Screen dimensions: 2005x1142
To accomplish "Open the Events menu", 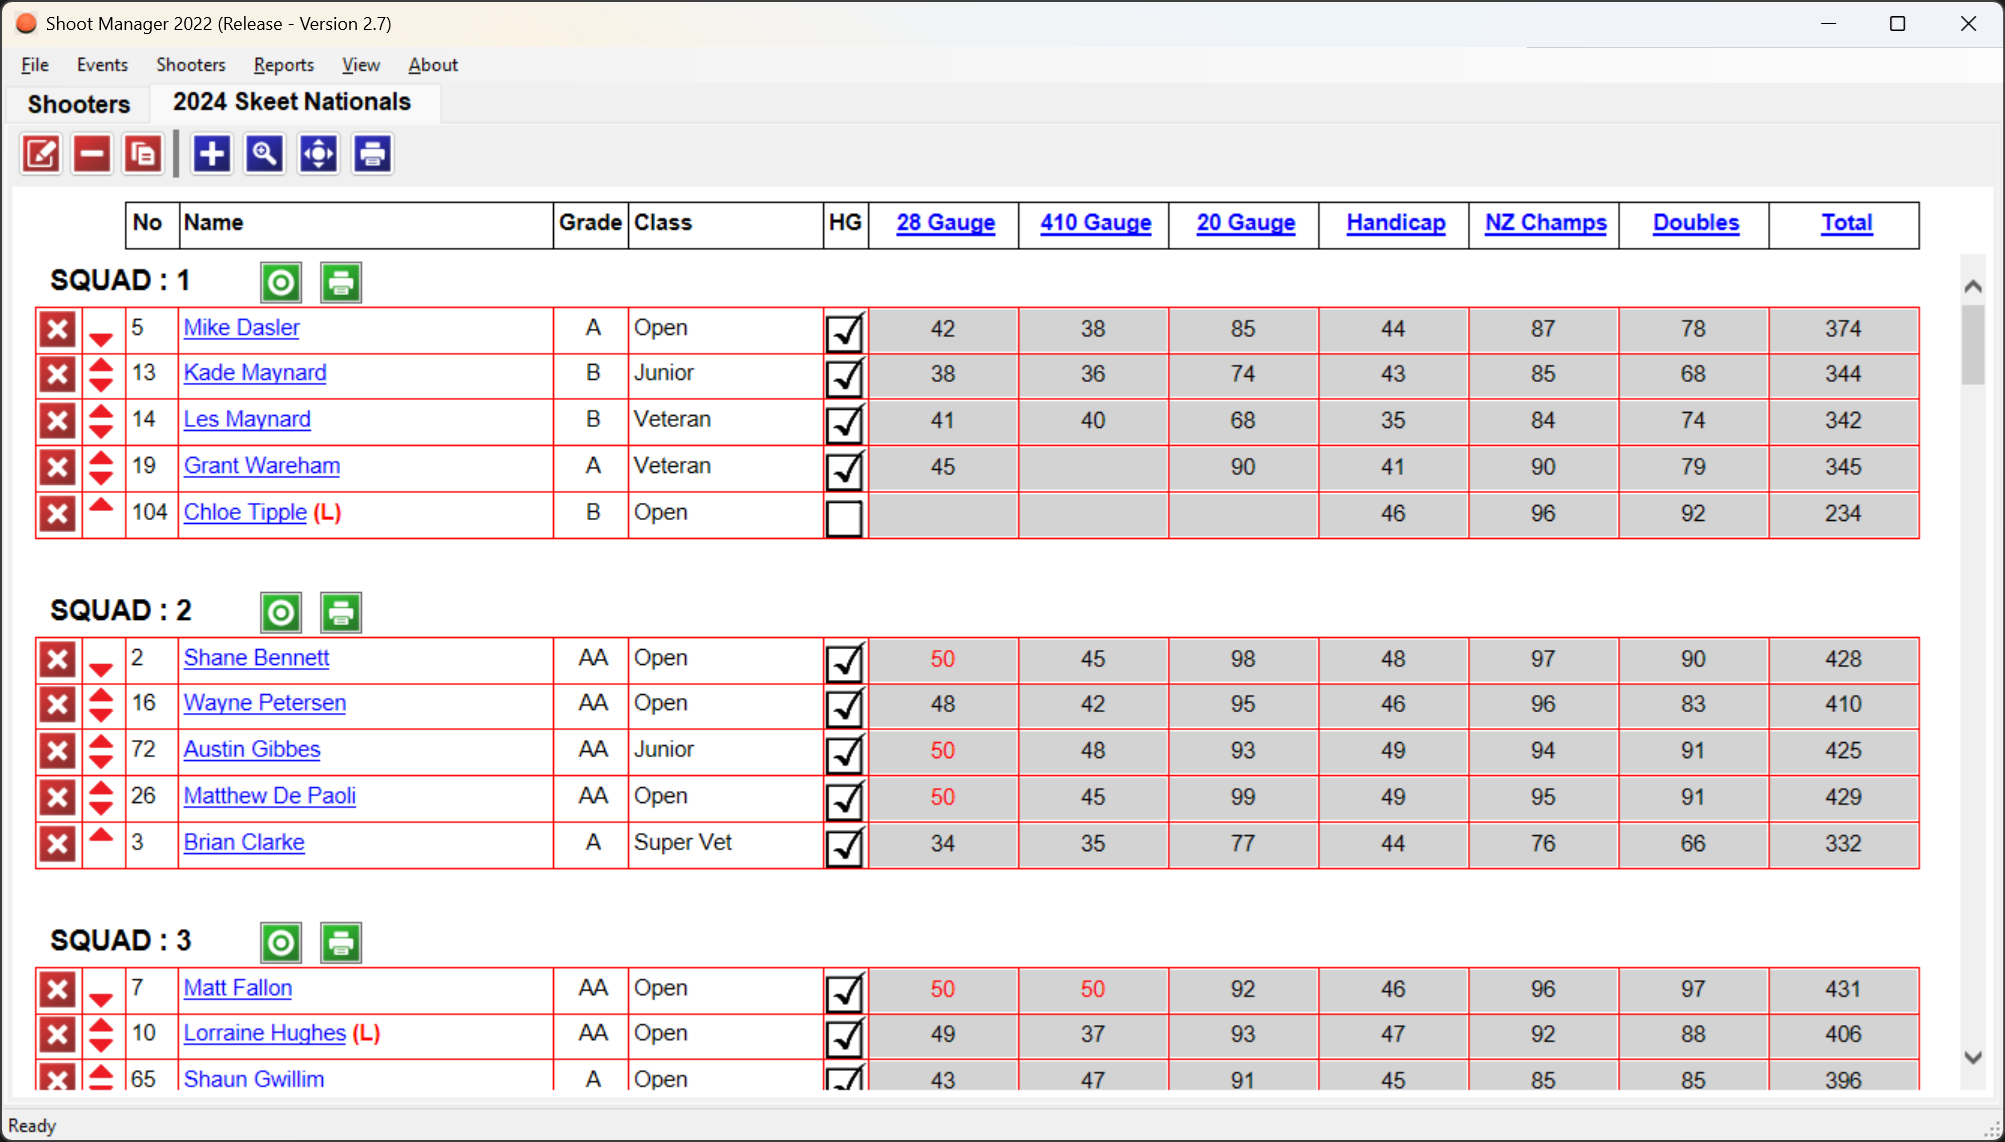I will (102, 65).
